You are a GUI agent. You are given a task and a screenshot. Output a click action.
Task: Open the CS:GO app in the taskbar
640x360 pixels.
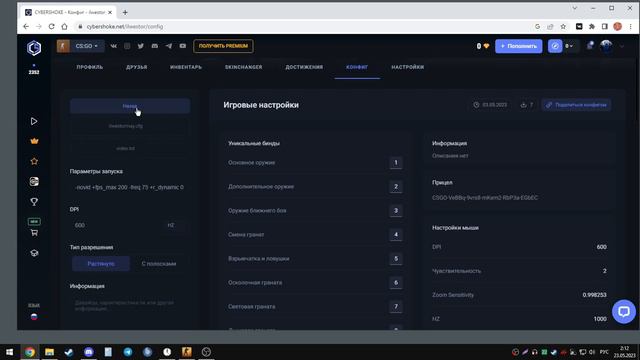tap(187, 352)
